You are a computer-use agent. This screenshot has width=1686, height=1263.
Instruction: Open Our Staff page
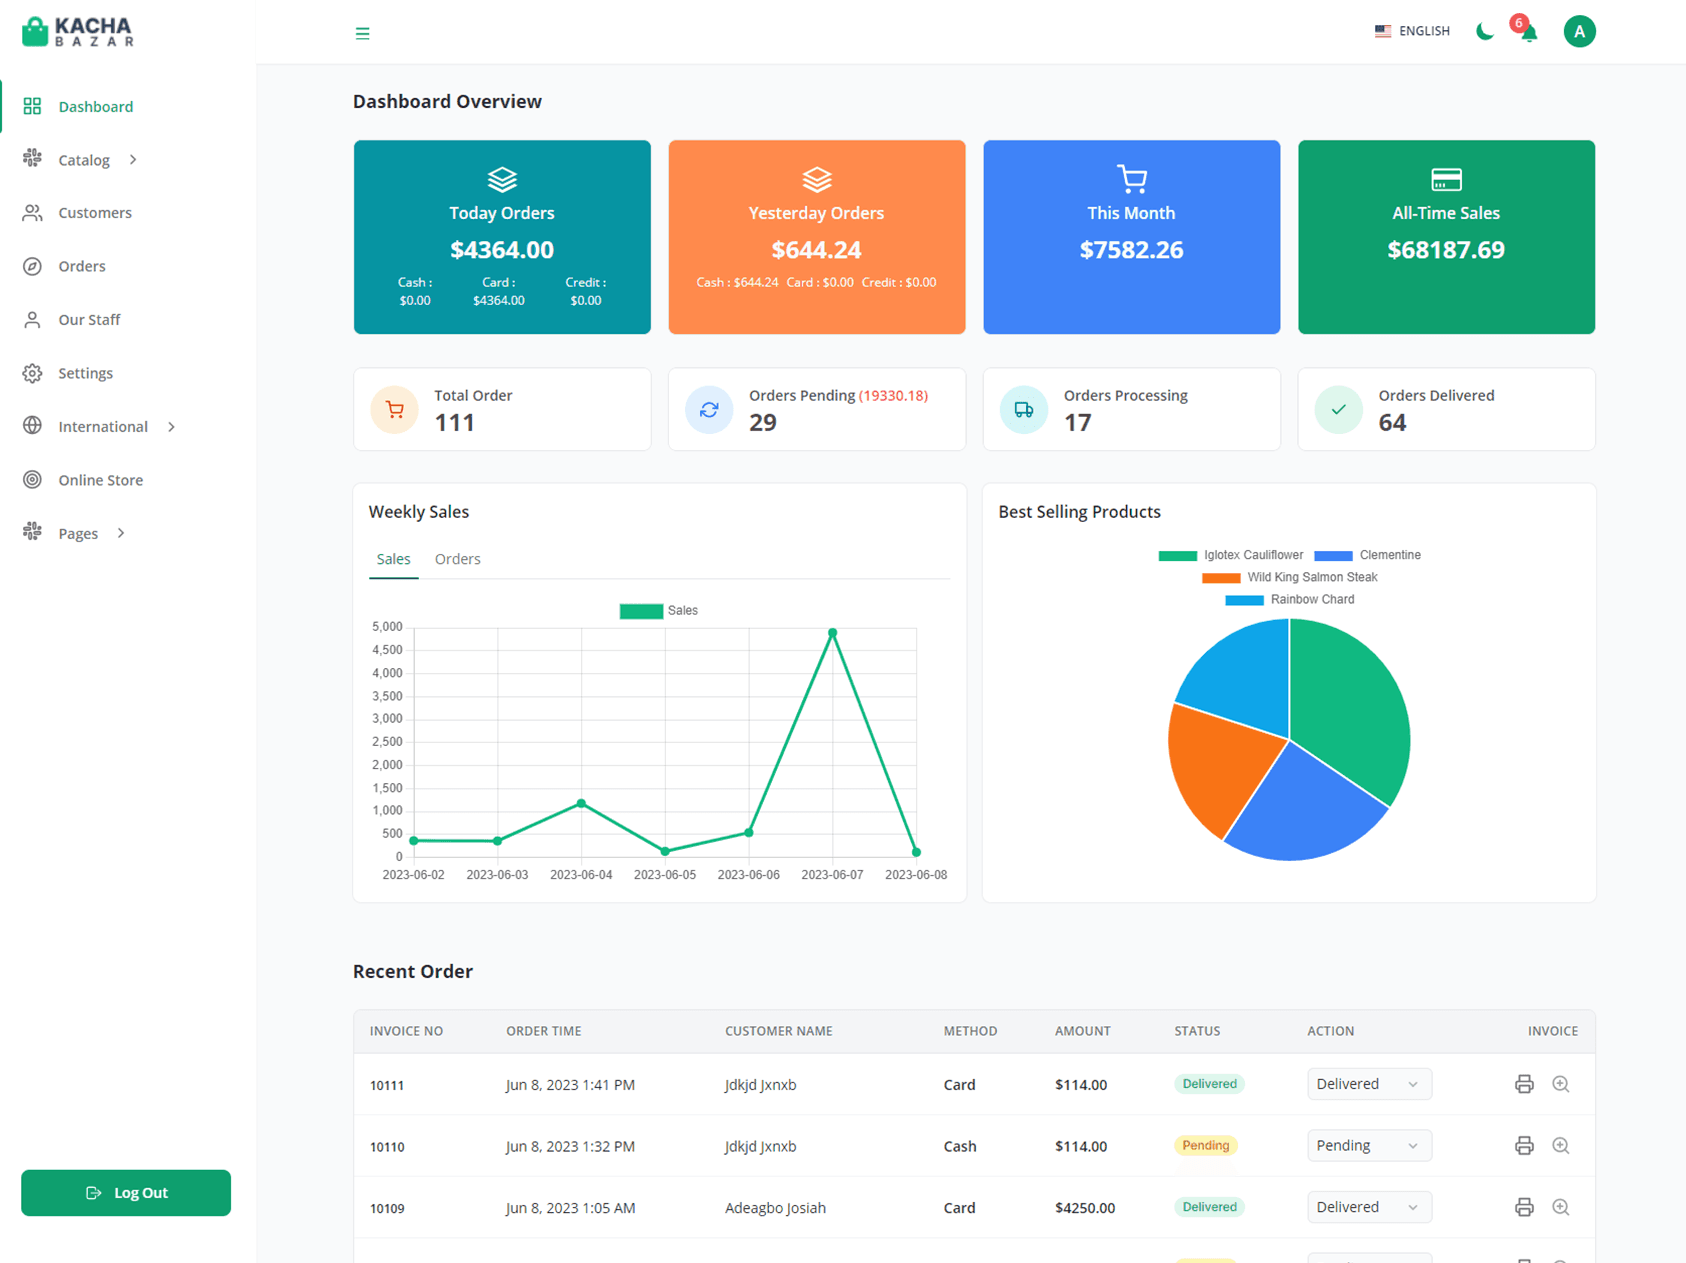(x=89, y=320)
